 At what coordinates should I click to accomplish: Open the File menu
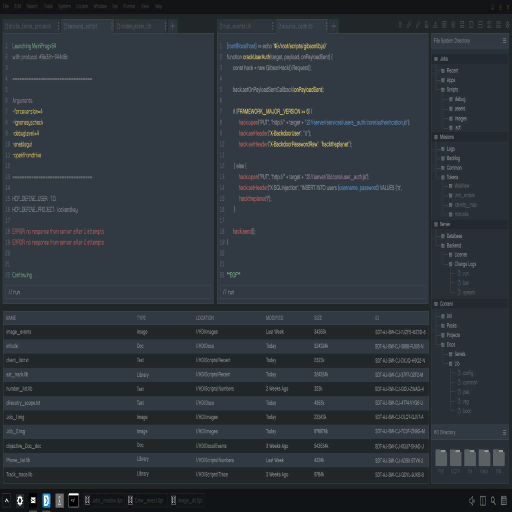(6, 6)
